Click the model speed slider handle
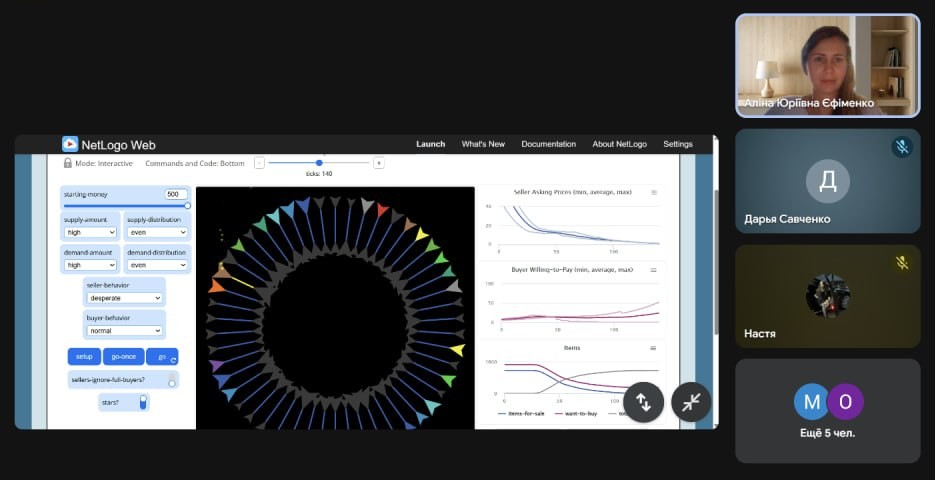 319,163
